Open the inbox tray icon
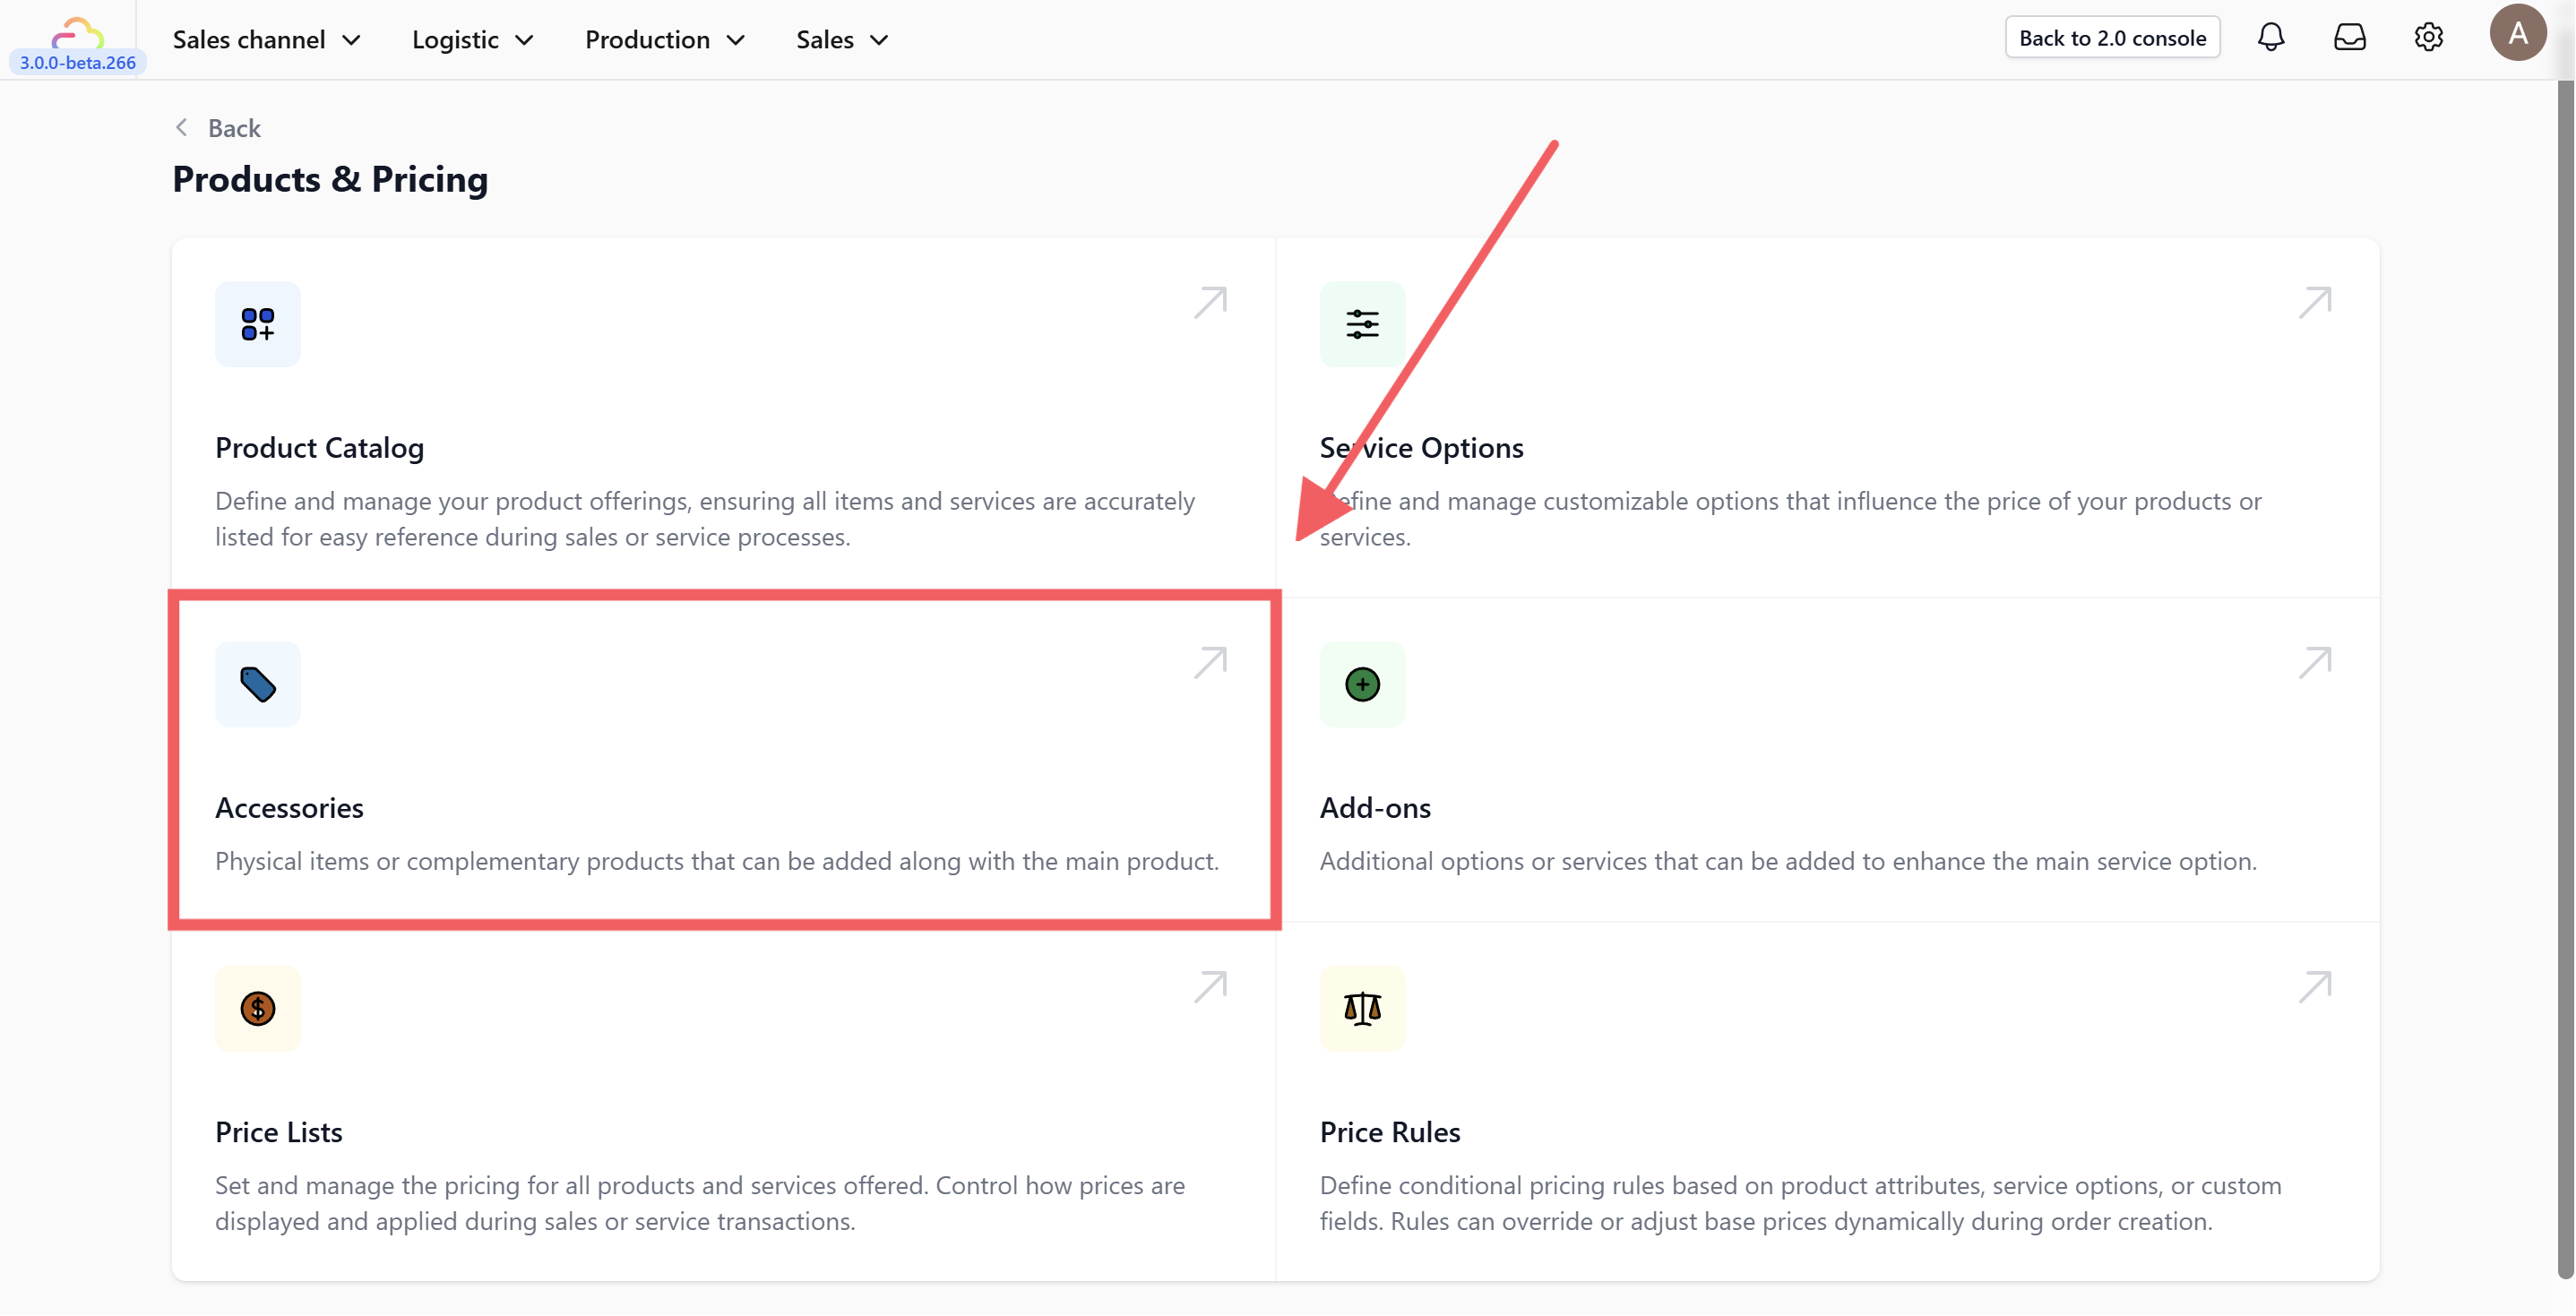Image resolution: width=2576 pixels, height=1316 pixels. (x=2349, y=38)
